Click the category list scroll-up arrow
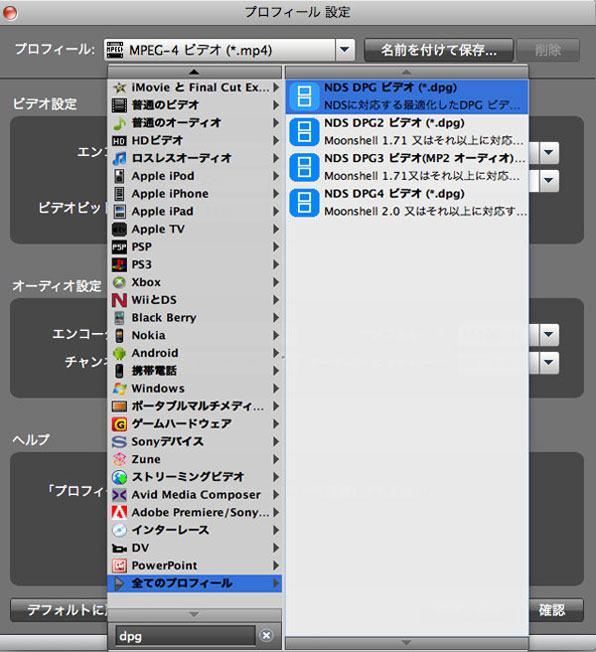The image size is (596, 652). [194, 72]
